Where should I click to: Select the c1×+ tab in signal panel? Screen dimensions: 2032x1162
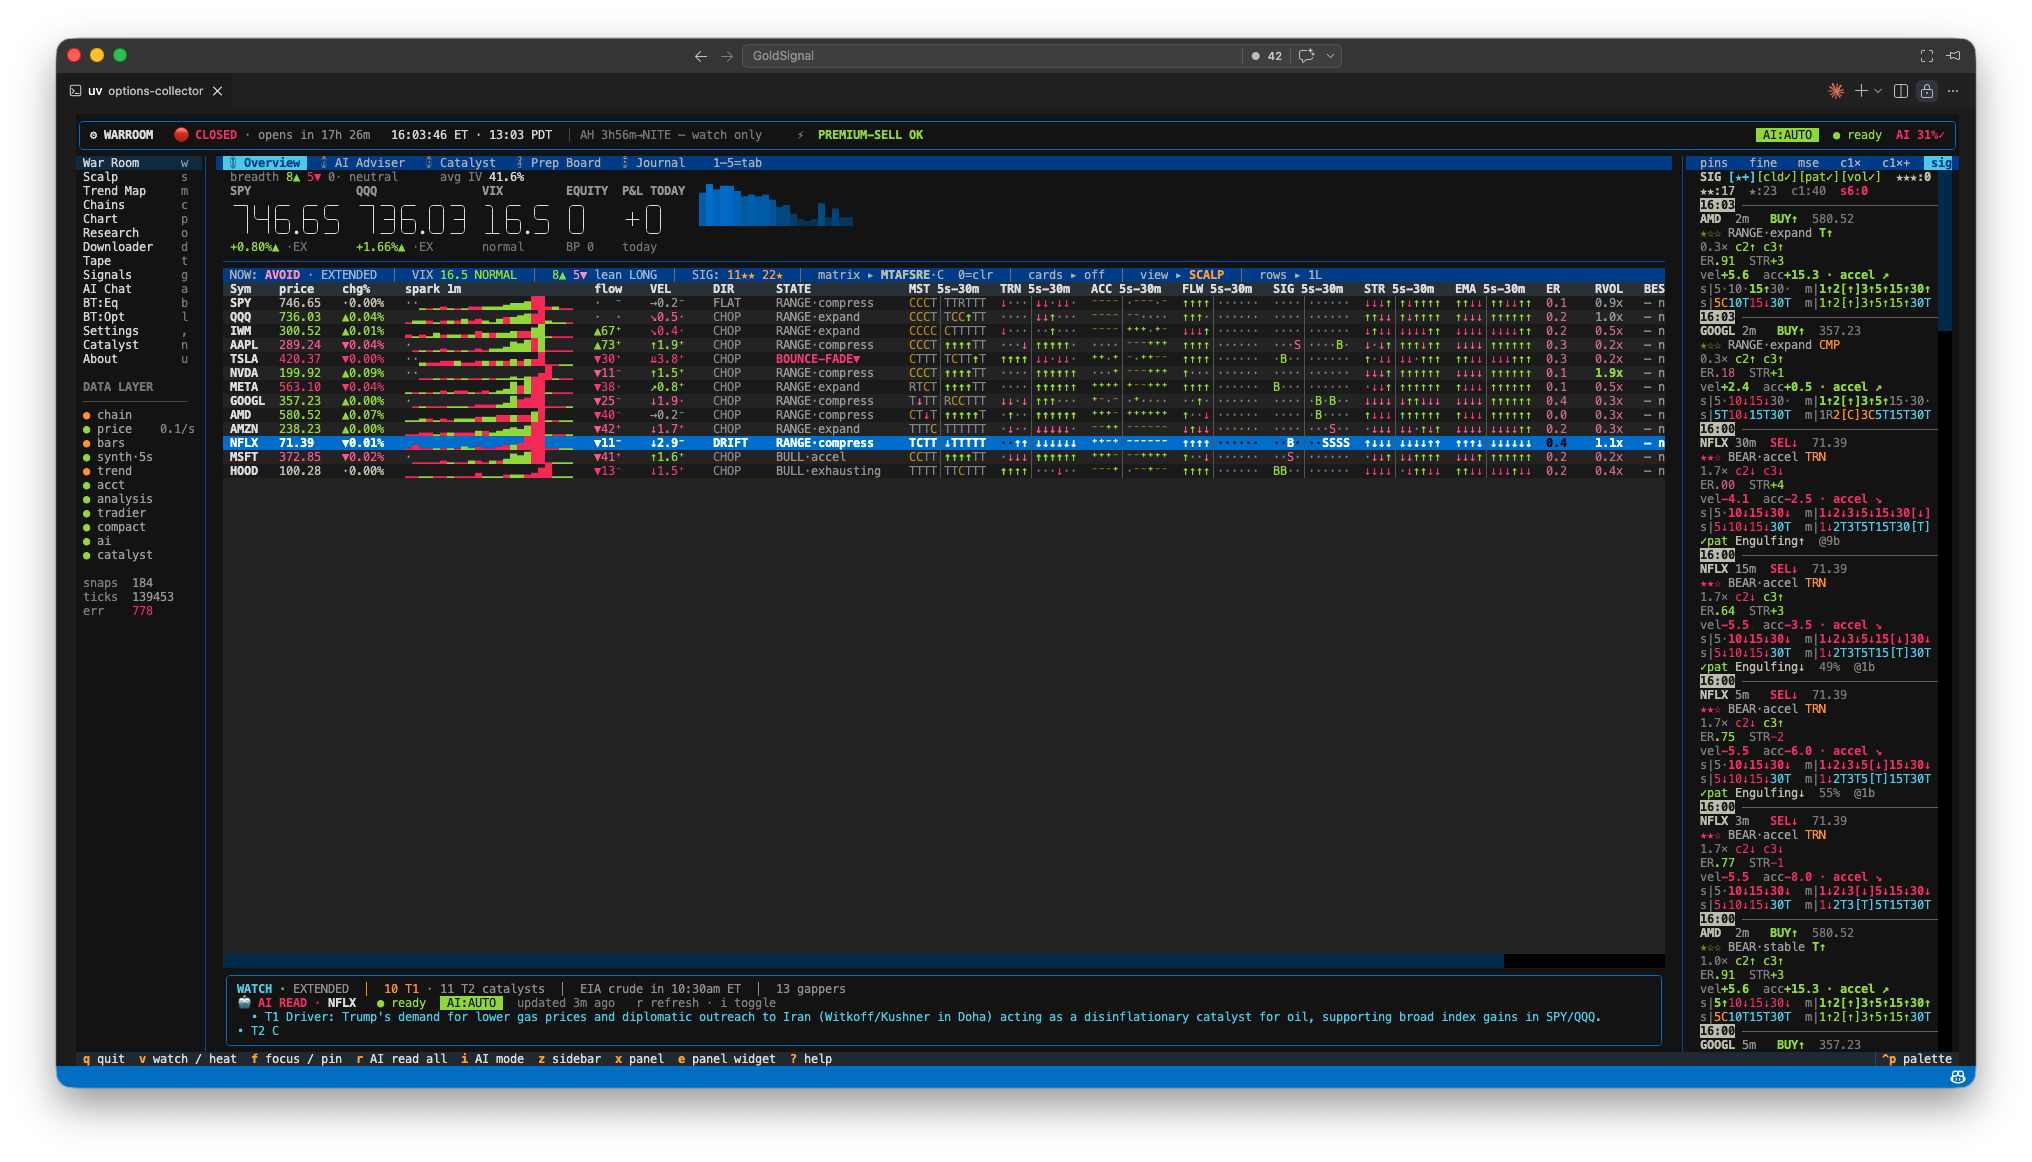pos(1896,163)
